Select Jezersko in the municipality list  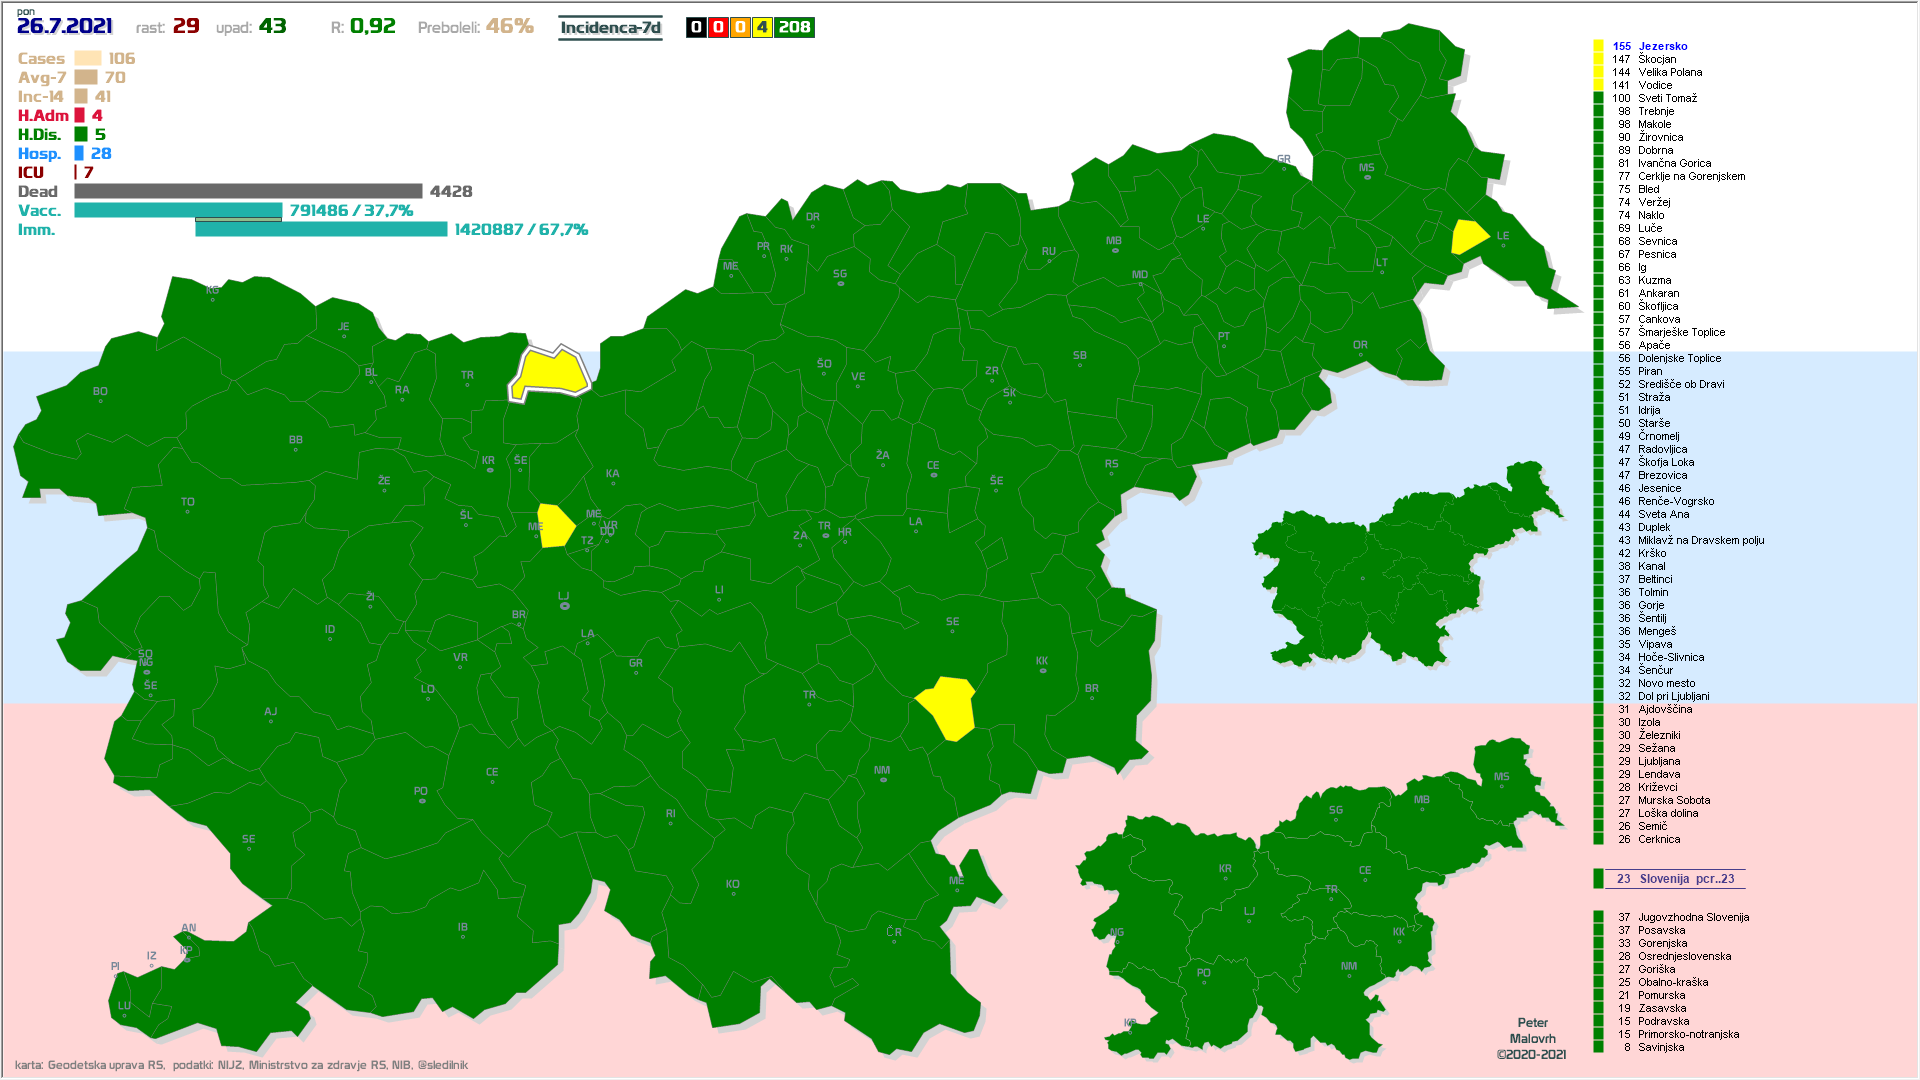1662,46
